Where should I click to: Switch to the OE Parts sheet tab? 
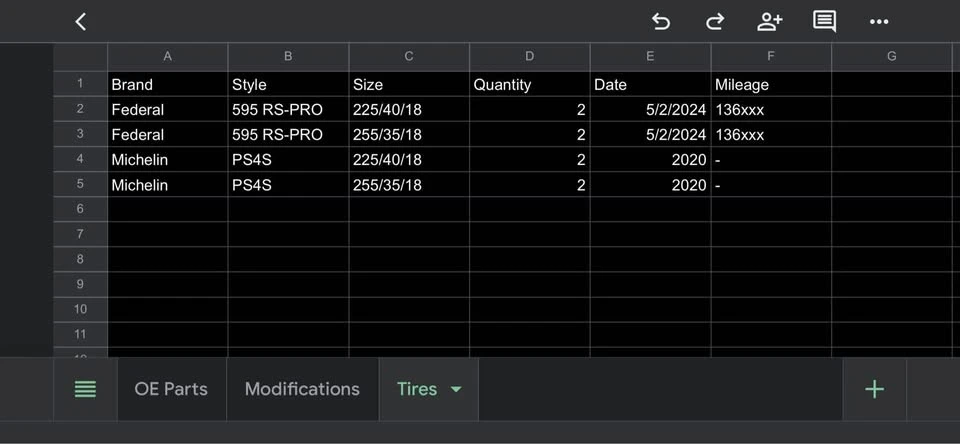(171, 389)
